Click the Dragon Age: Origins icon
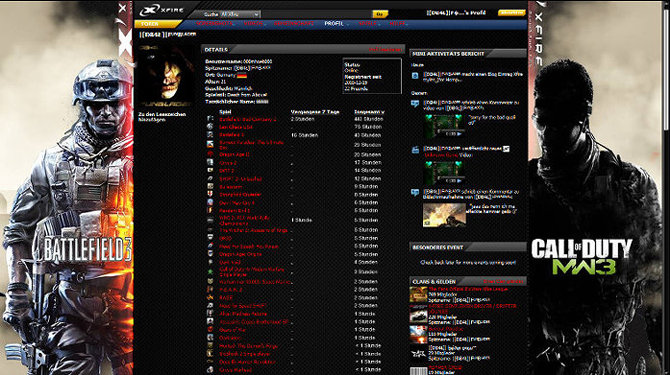 point(210,254)
